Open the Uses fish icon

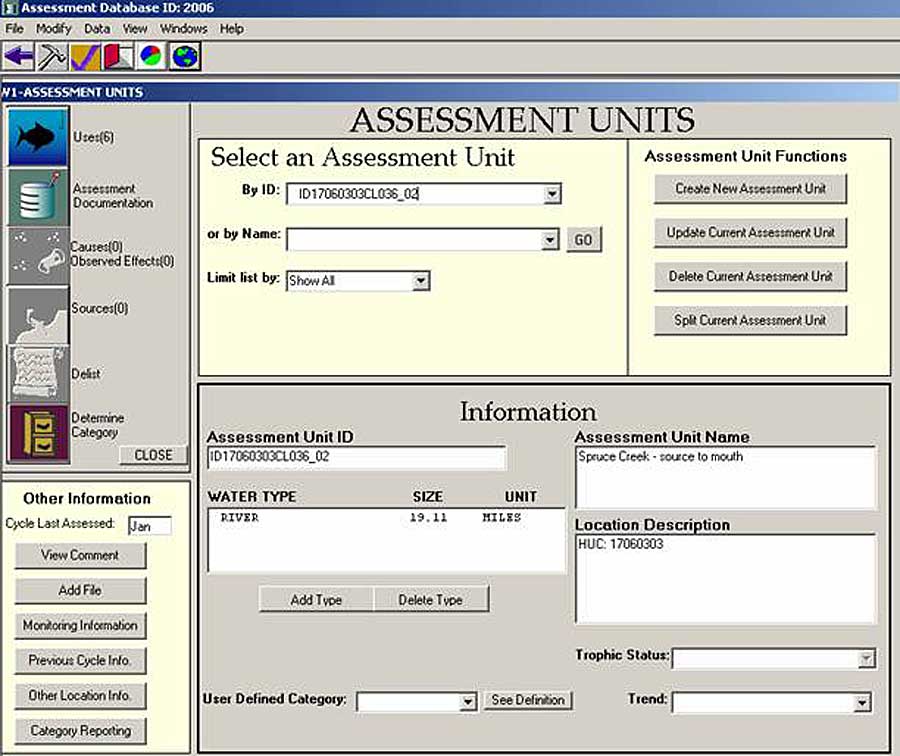click(x=38, y=137)
